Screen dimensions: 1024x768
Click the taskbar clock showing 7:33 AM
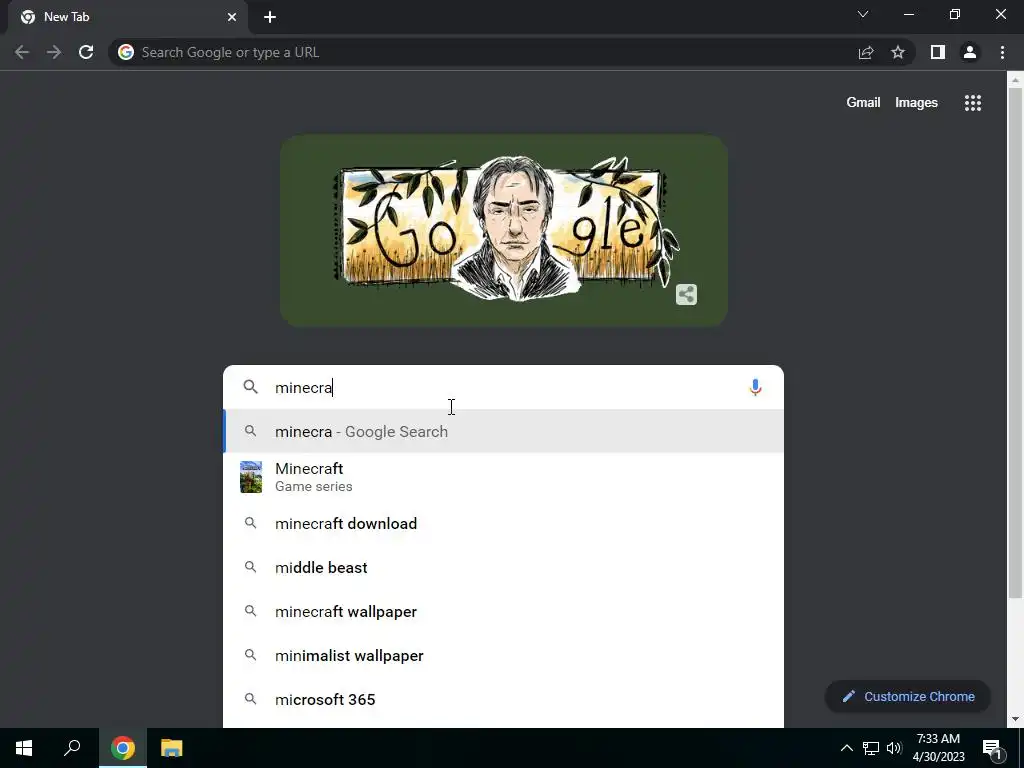pyautogui.click(x=938, y=748)
